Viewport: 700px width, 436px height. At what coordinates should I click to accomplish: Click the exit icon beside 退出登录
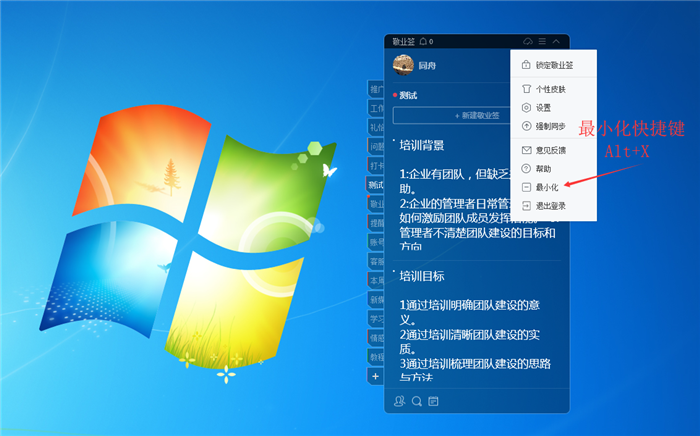[x=526, y=206]
